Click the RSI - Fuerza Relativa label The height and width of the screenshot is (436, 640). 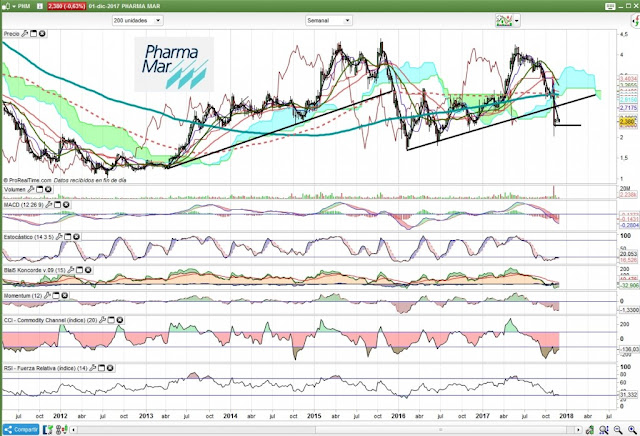46,368
